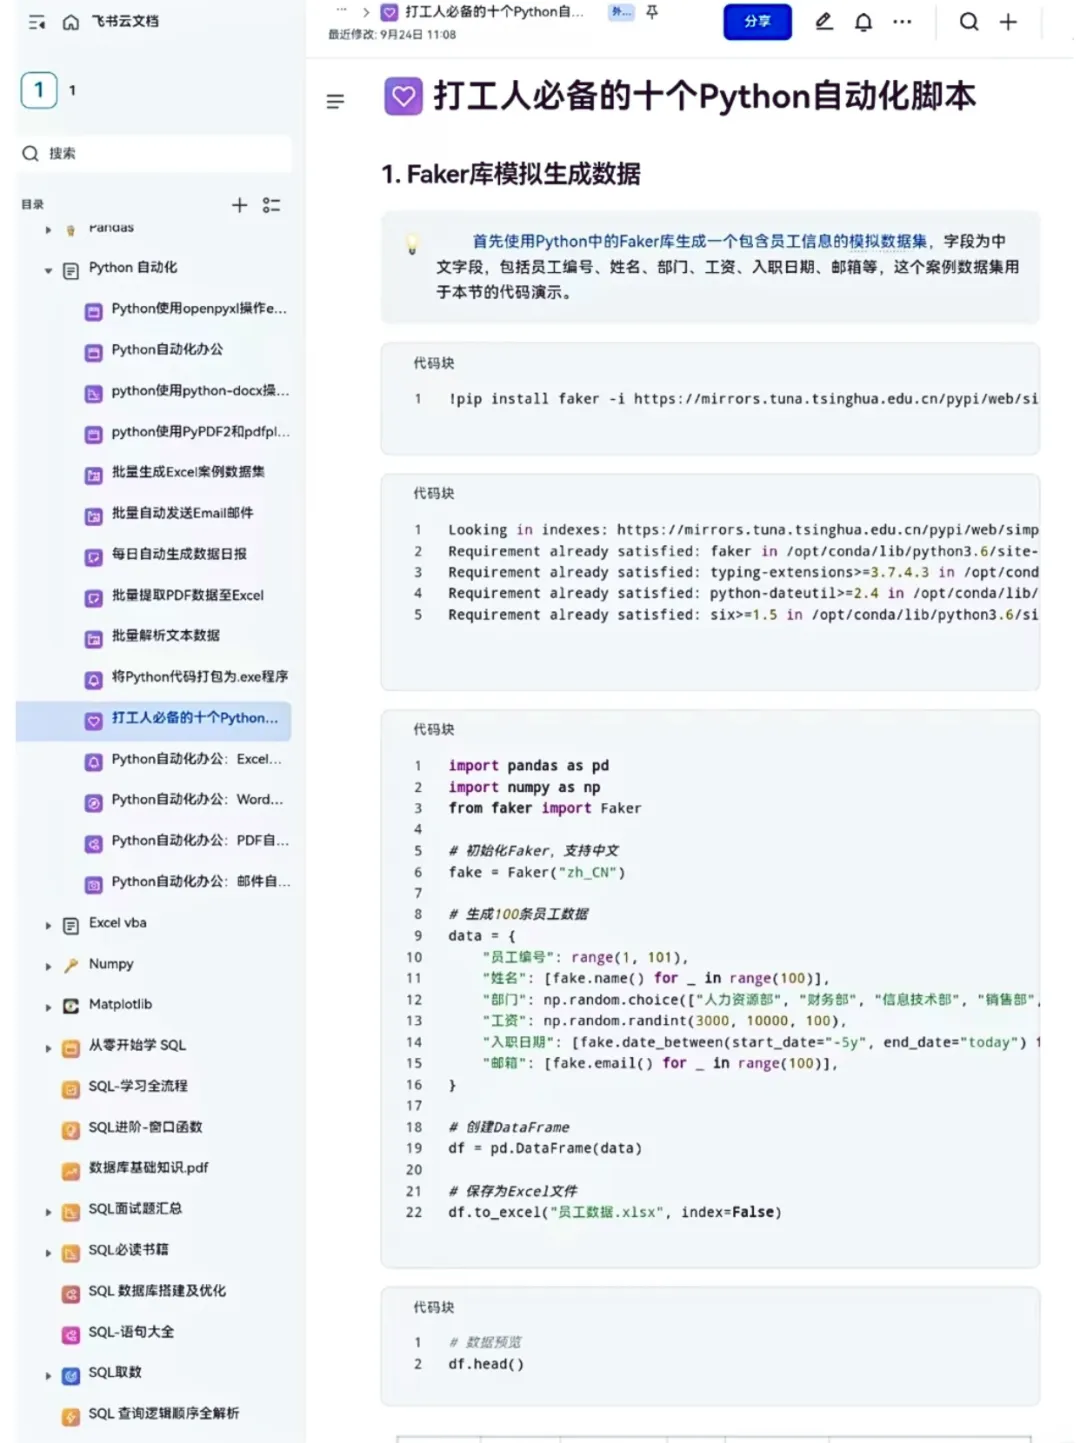The width and height of the screenshot is (1080, 1443).
Task: Add new catalog item with plus icon
Action: click(x=239, y=205)
